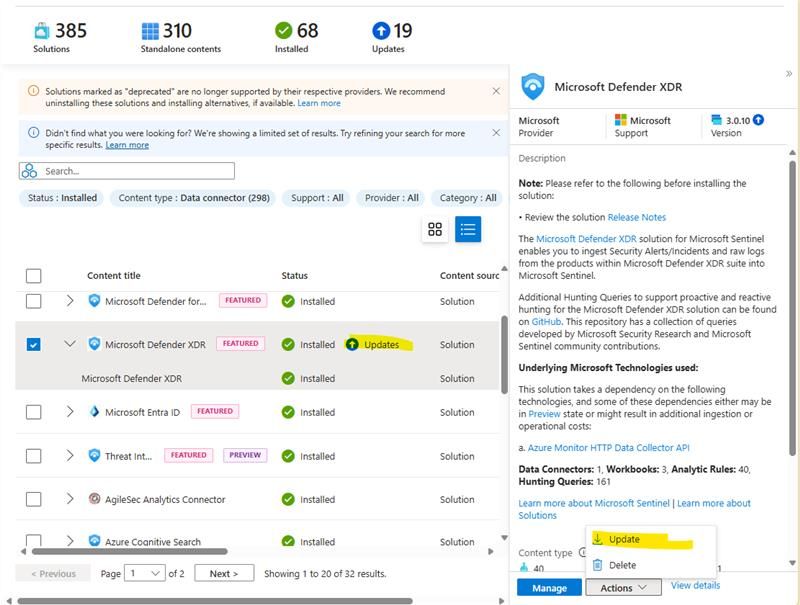Switch to list view
The width and height of the screenshot is (800, 605).
(468, 229)
